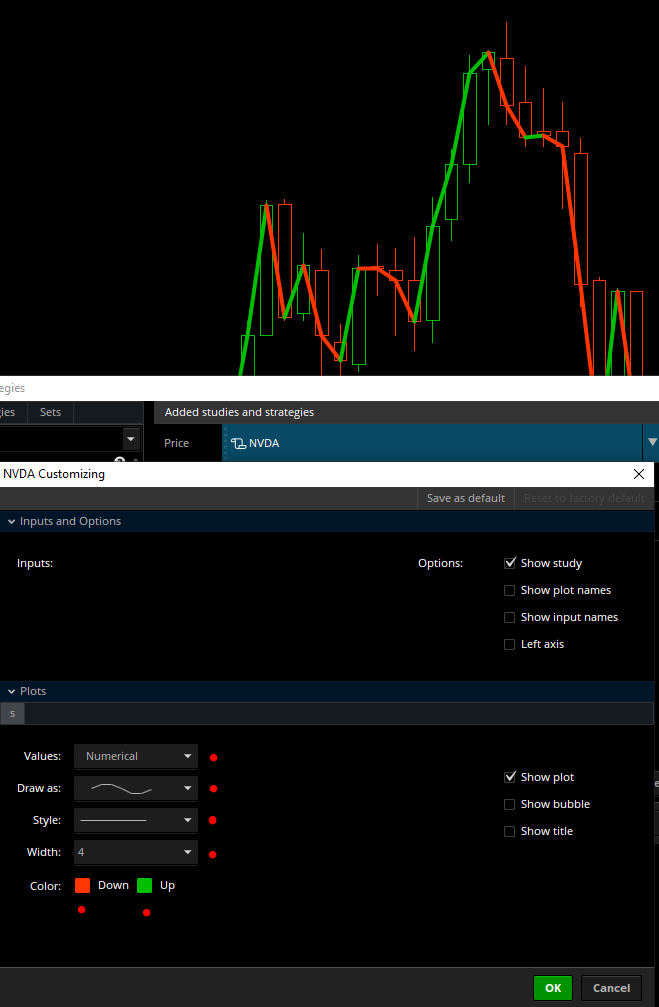Uncheck the Show plot option
The width and height of the screenshot is (659, 1007).
(x=510, y=778)
